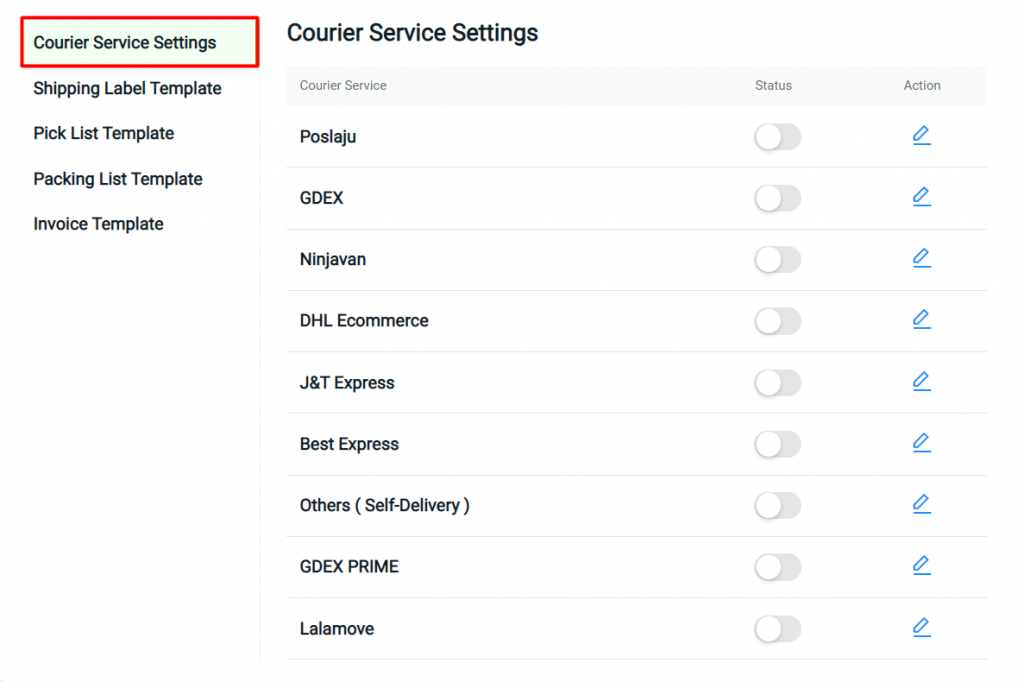Click the Best Express row label

(x=349, y=444)
